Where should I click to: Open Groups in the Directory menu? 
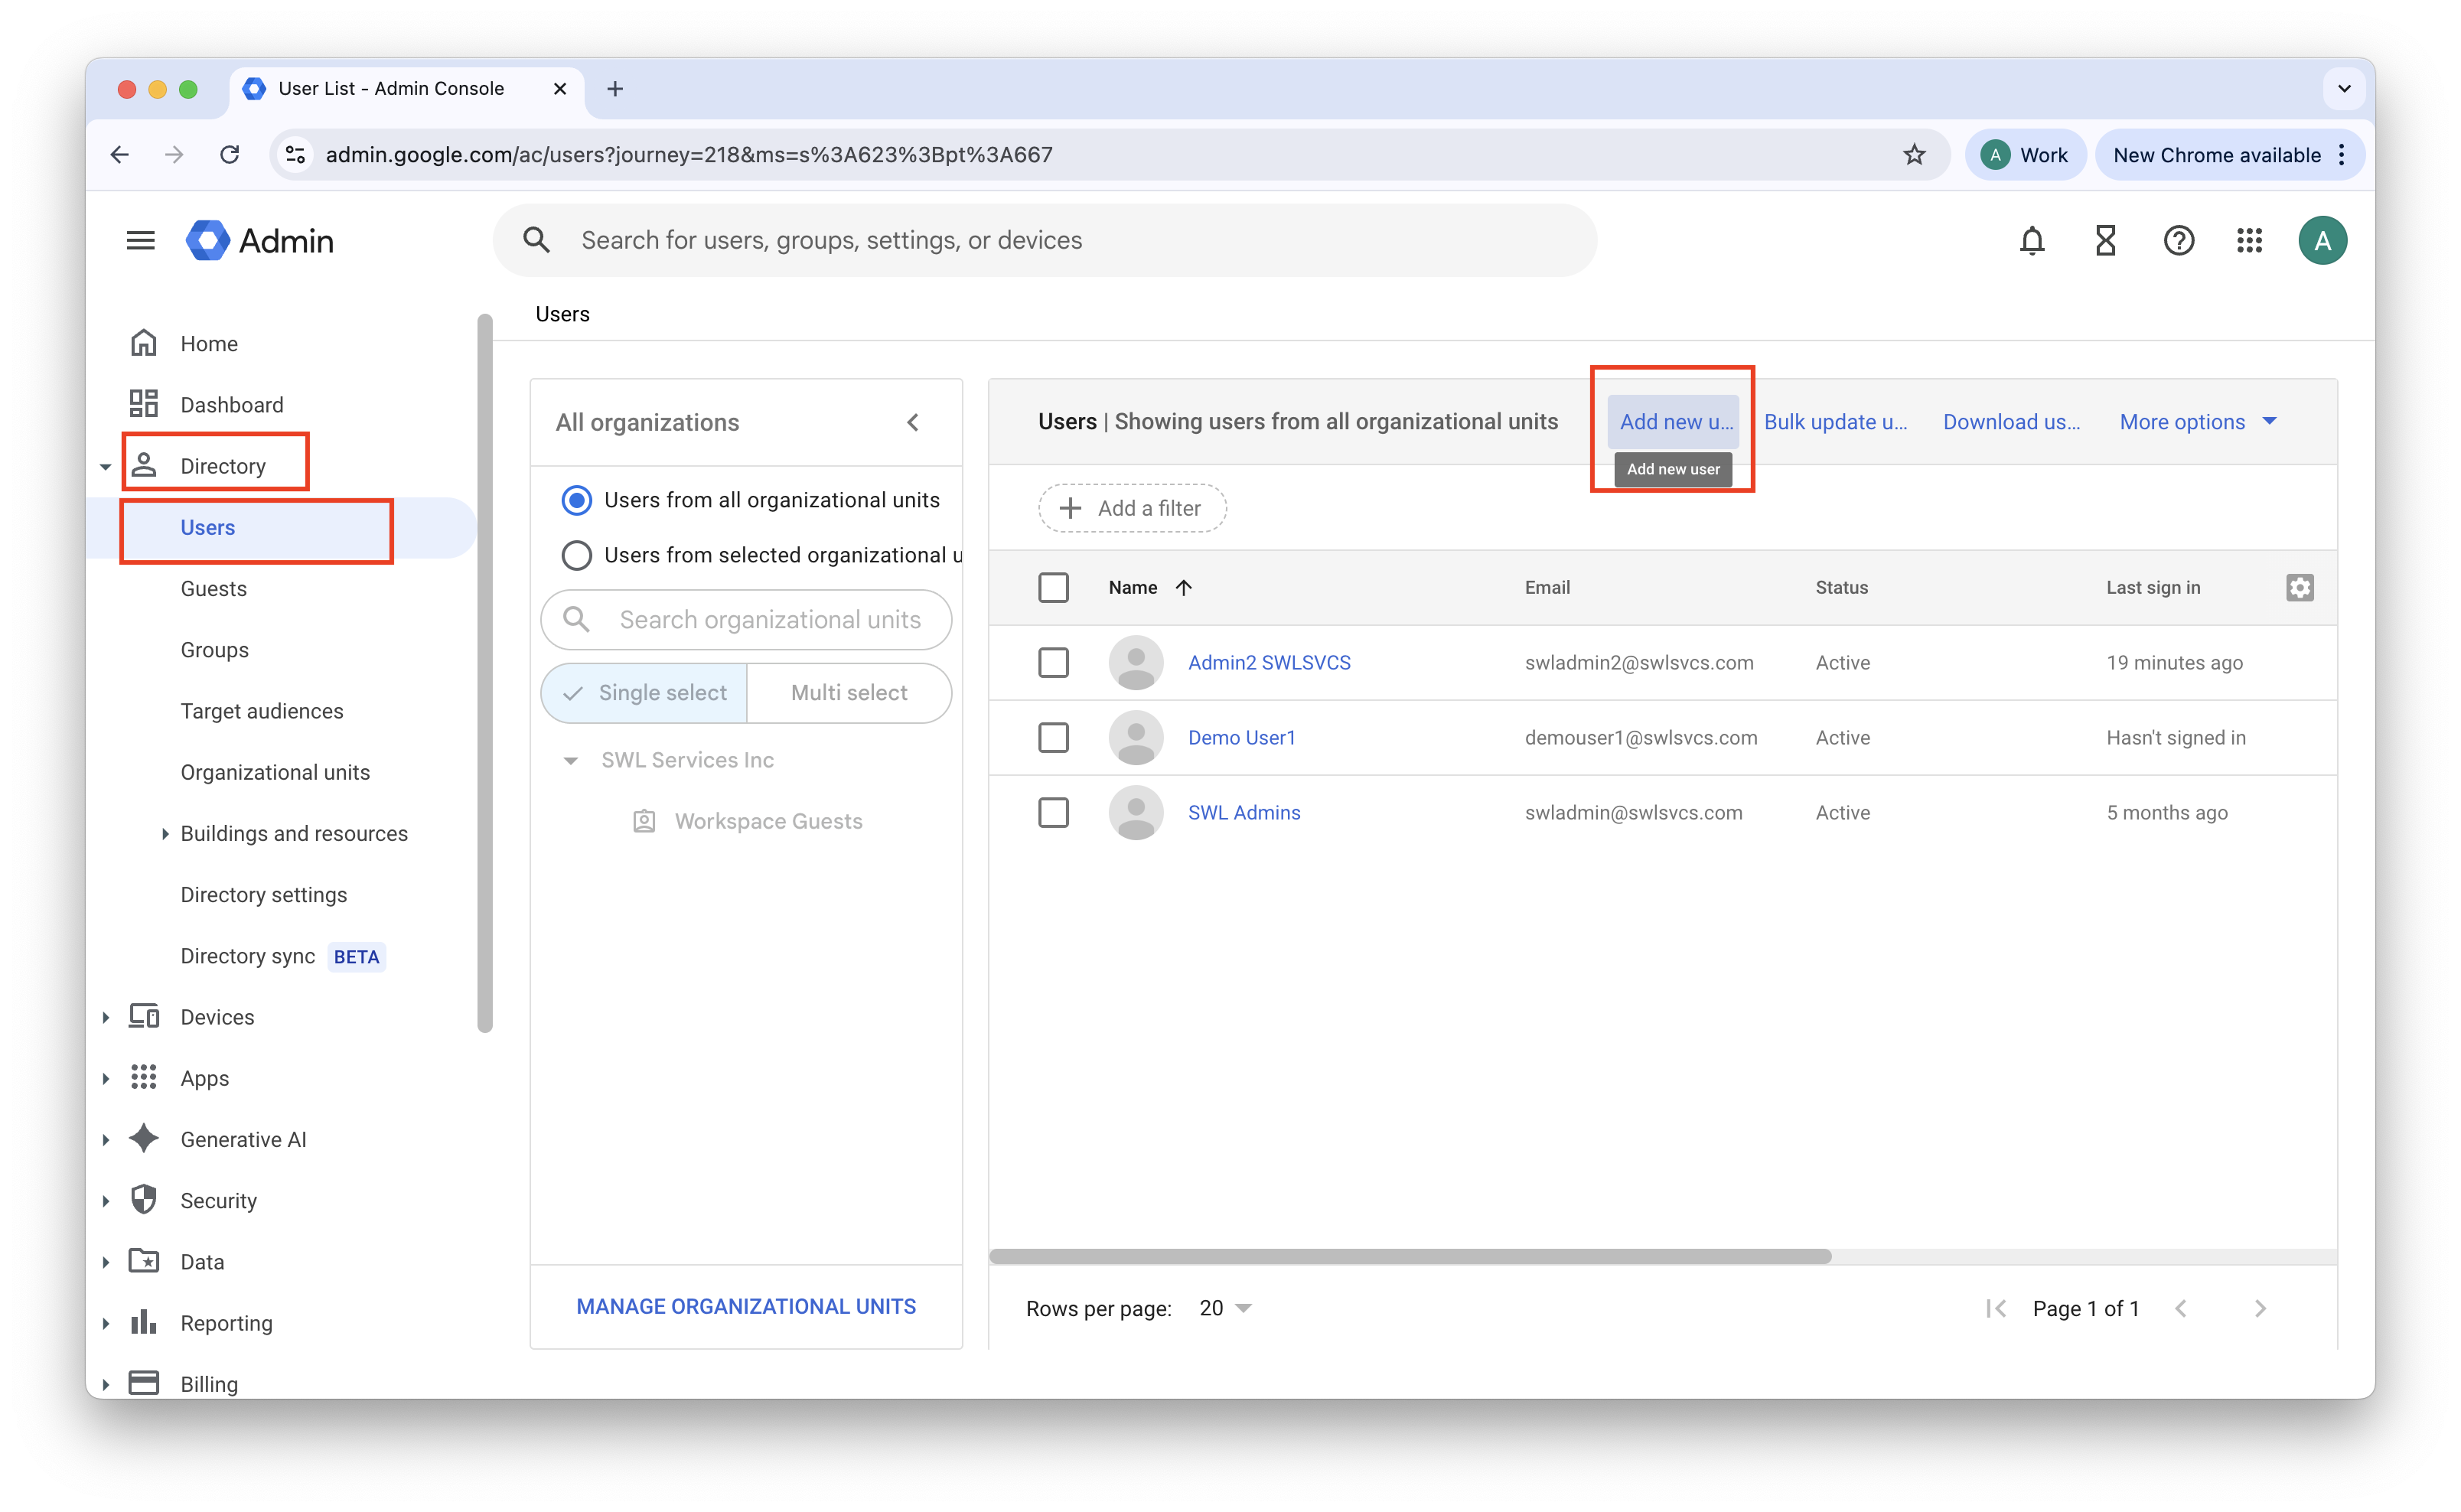[x=214, y=650]
